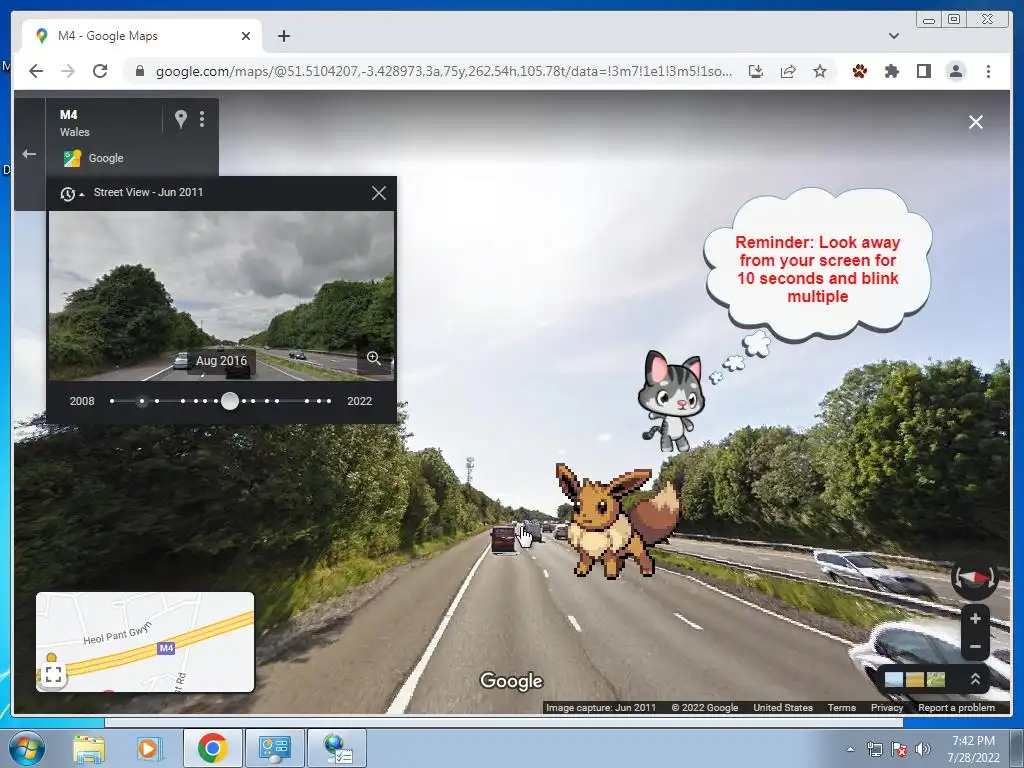
Task: Click the location pin icon beside M4
Action: (x=181, y=119)
